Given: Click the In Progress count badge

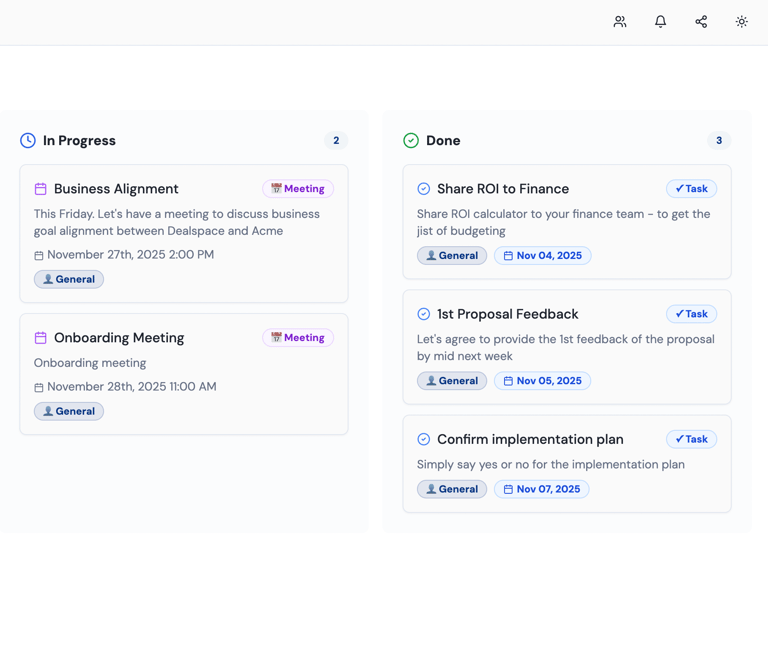Looking at the screenshot, I should click(336, 141).
